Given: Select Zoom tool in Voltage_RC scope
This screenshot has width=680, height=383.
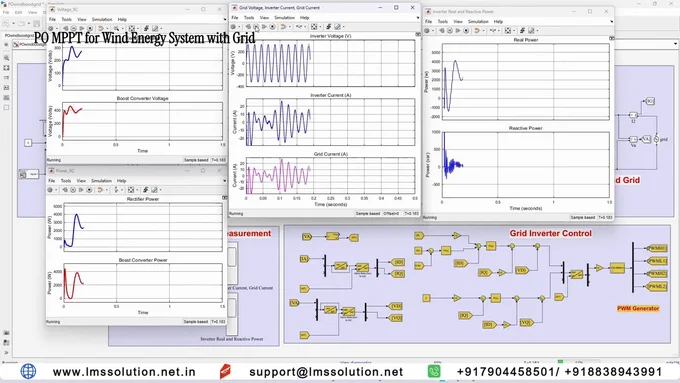Looking at the screenshot, I should tap(116, 28).
